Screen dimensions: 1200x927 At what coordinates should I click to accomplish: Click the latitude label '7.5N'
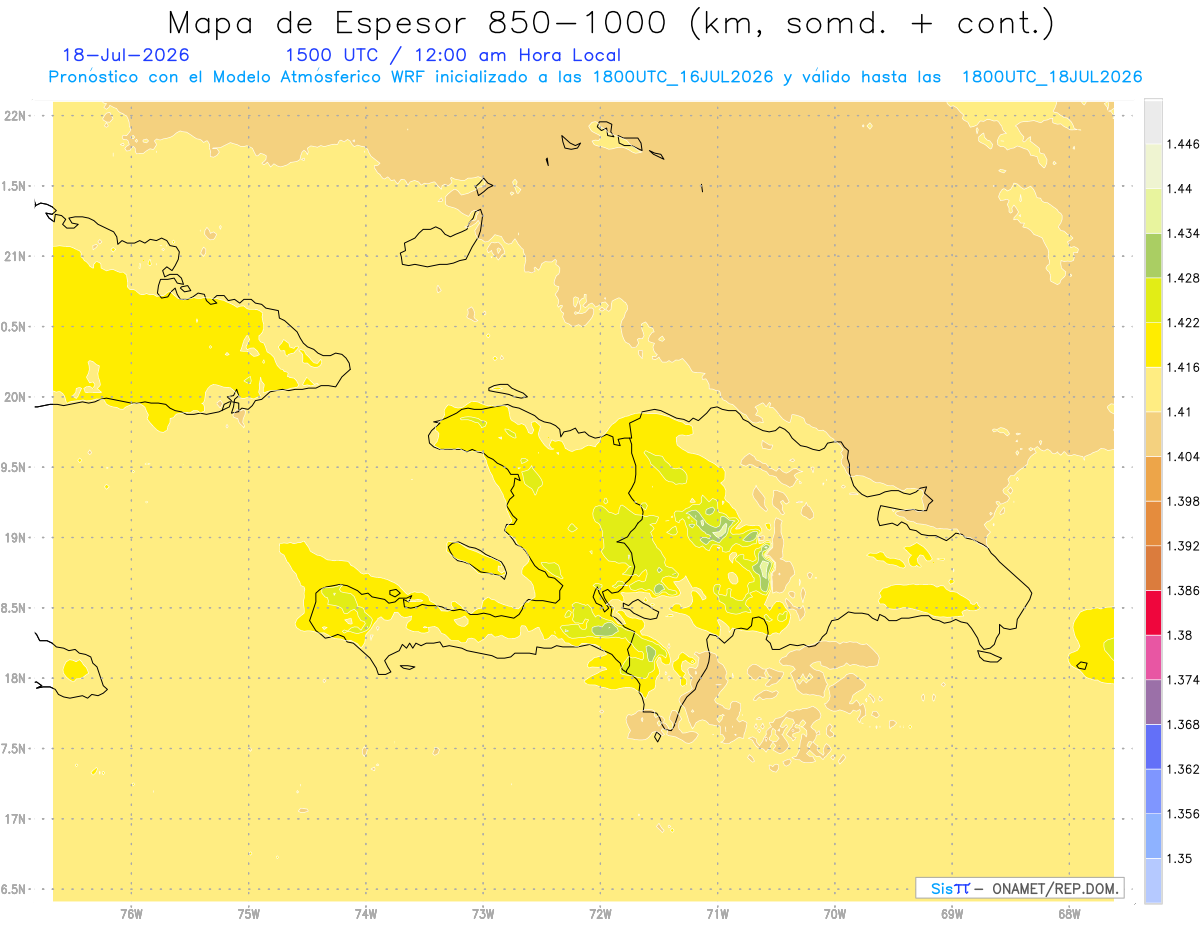15,749
